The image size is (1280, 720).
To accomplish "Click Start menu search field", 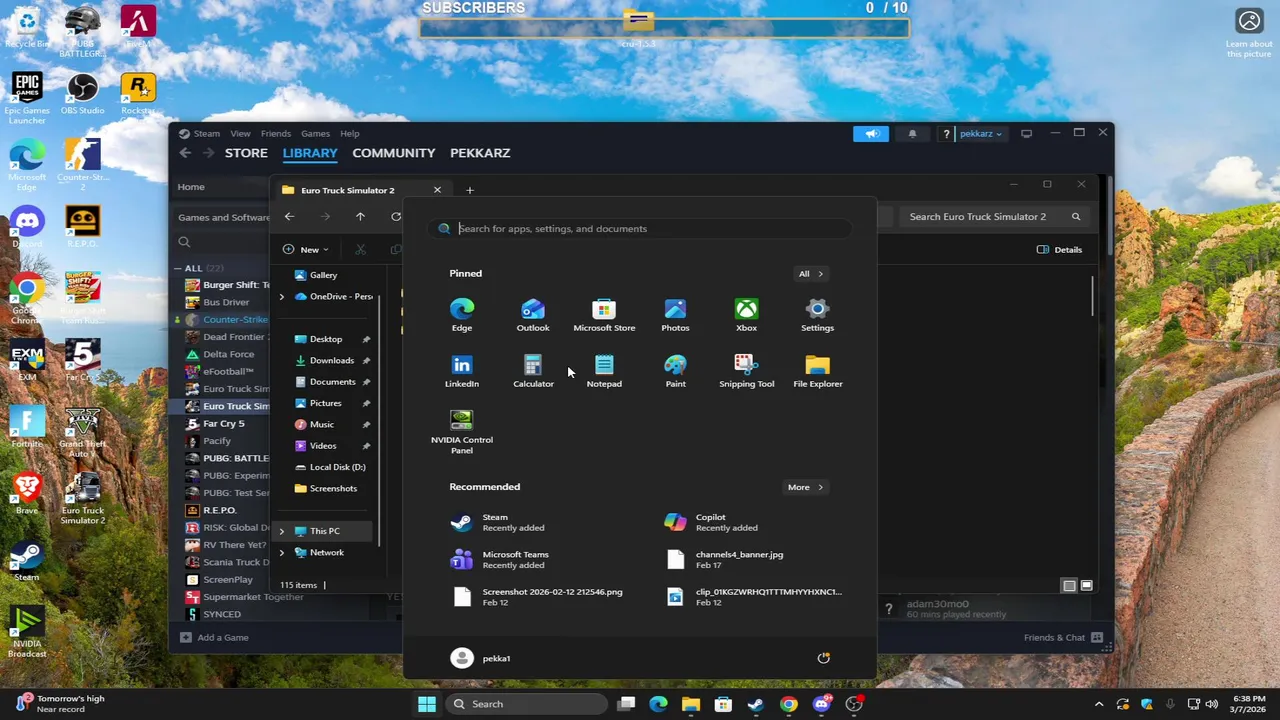I will 640,229.
